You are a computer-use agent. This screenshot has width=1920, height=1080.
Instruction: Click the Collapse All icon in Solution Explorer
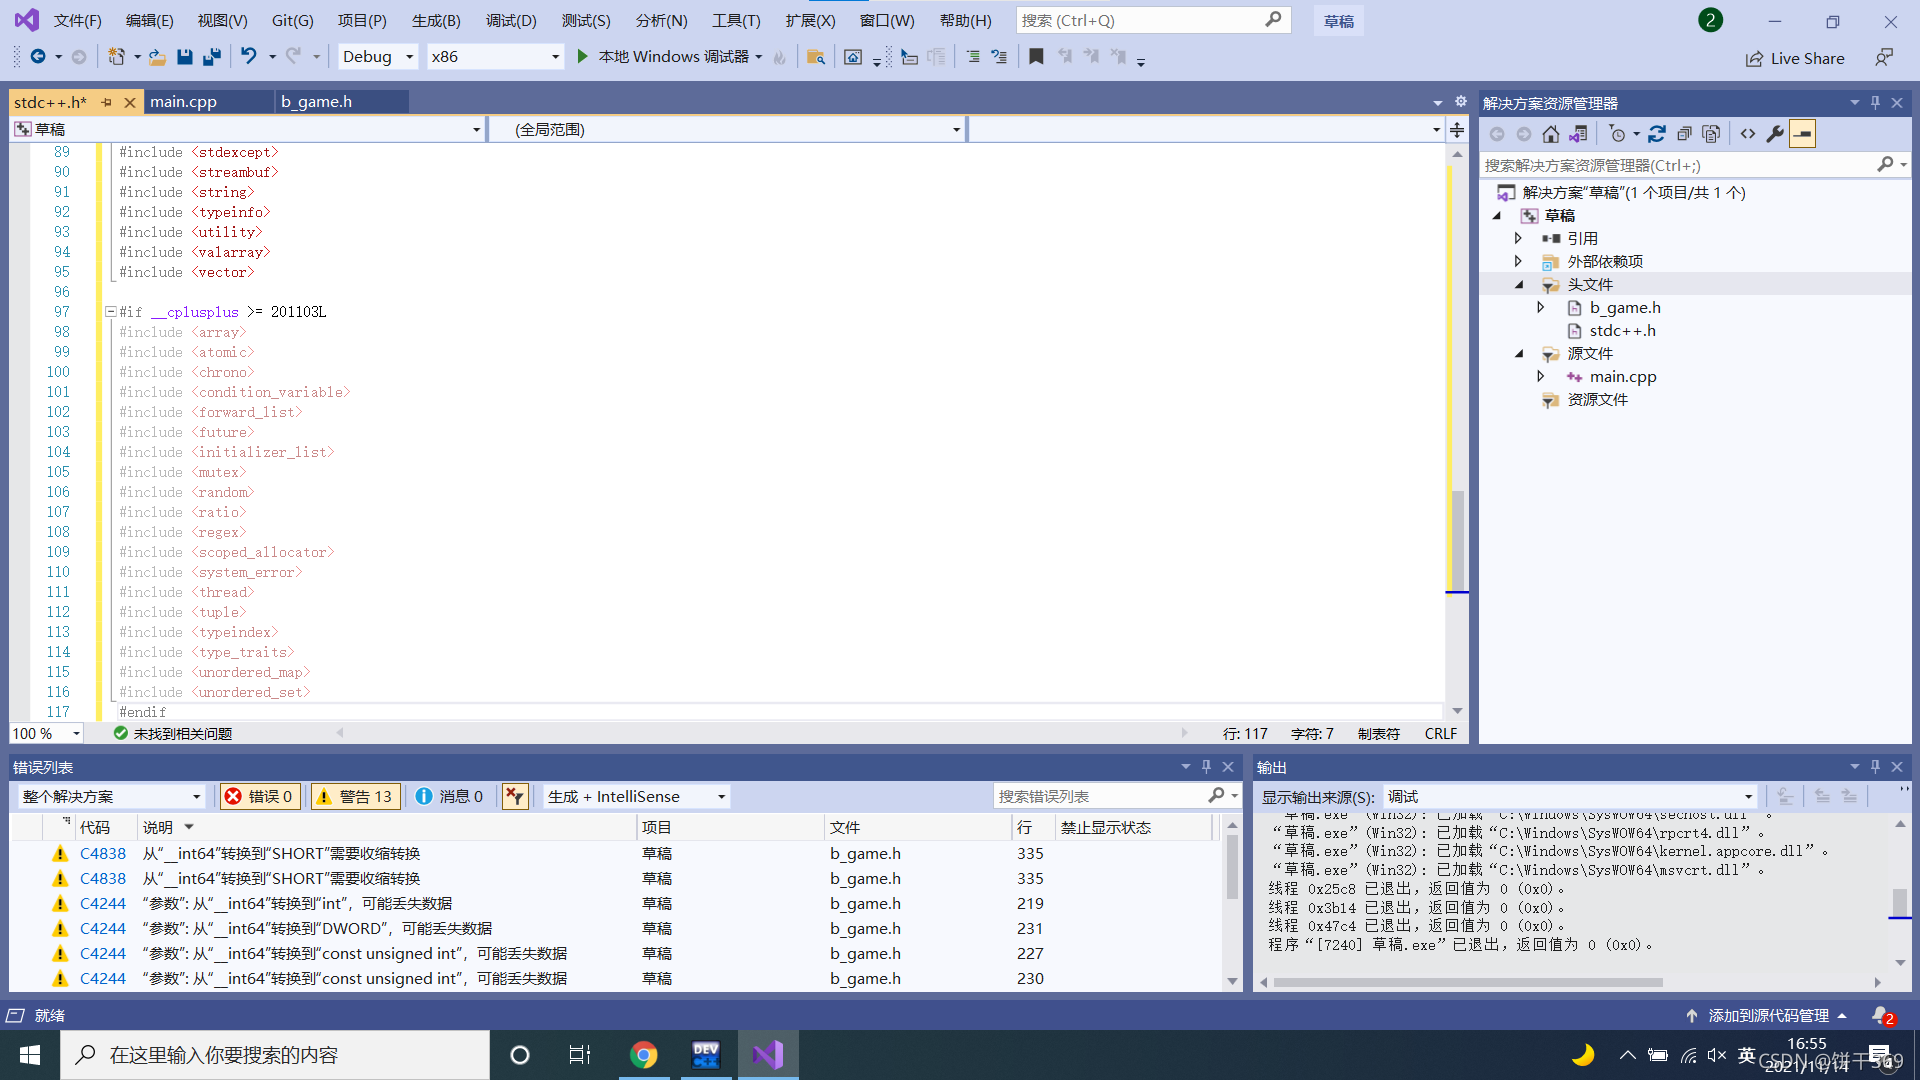pyautogui.click(x=1684, y=134)
